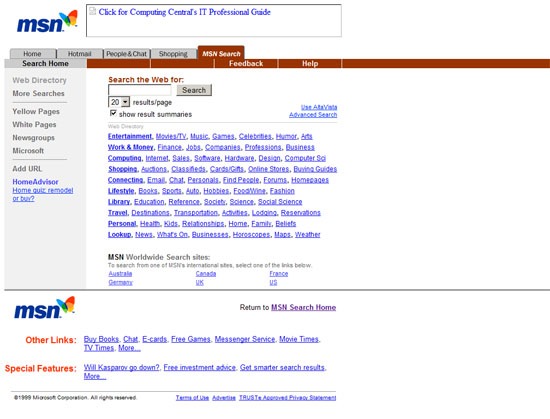Open Buy Books link in Other Links
The width and height of the screenshot is (550, 419).
click(x=101, y=339)
